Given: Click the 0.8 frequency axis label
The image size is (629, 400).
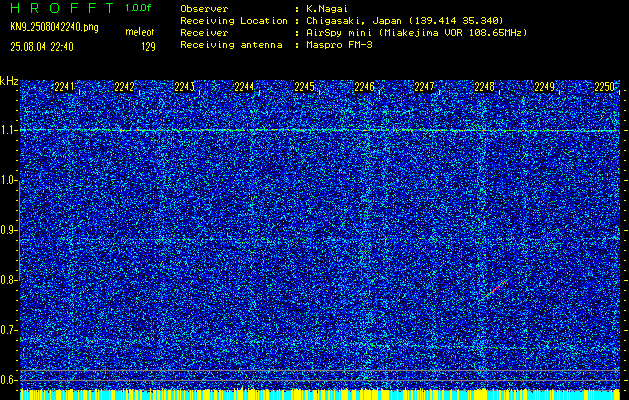Looking at the screenshot, I should pyautogui.click(x=7, y=280).
